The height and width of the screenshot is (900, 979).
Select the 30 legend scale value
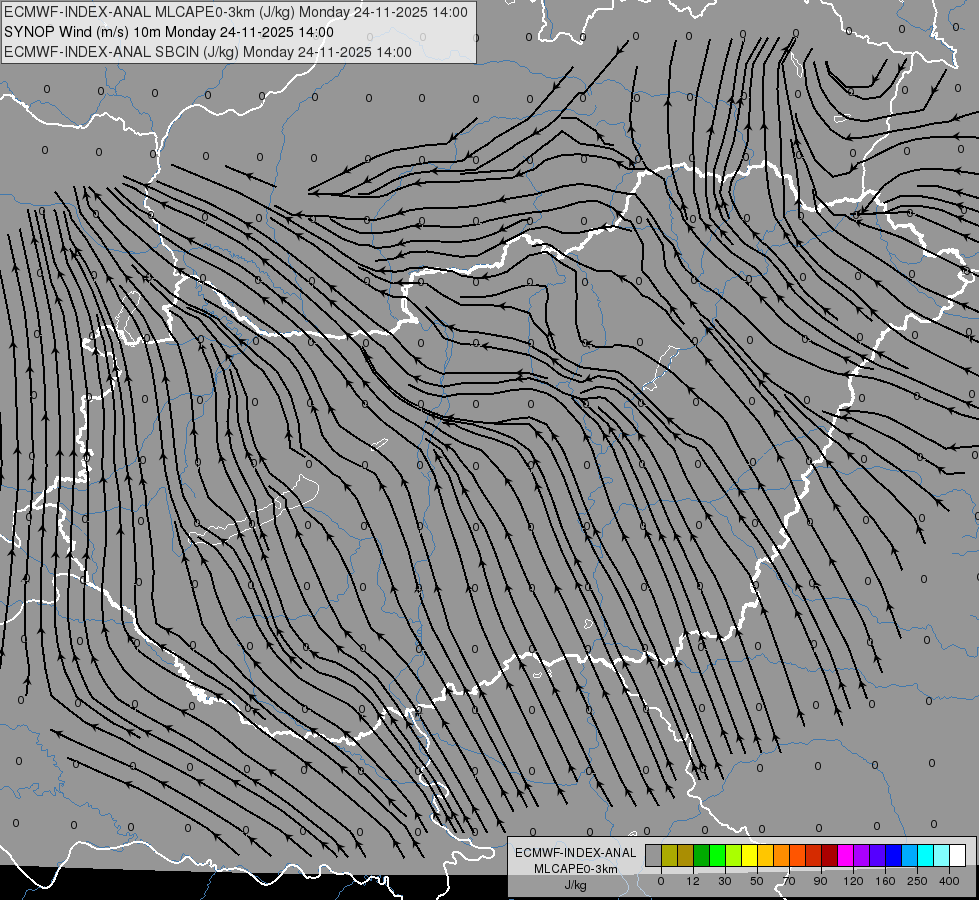(x=725, y=881)
